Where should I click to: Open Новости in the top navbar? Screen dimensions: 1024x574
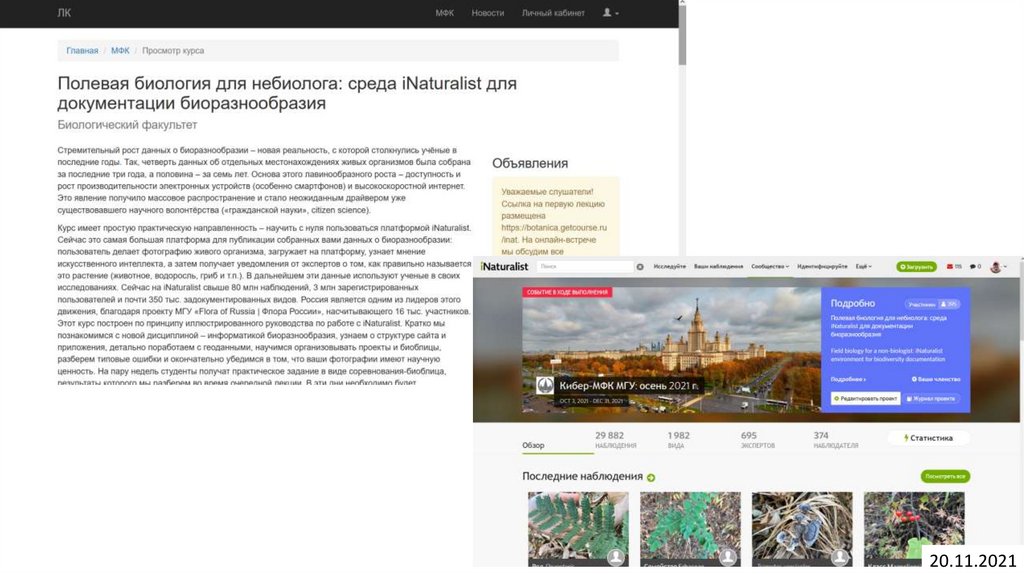tap(488, 12)
